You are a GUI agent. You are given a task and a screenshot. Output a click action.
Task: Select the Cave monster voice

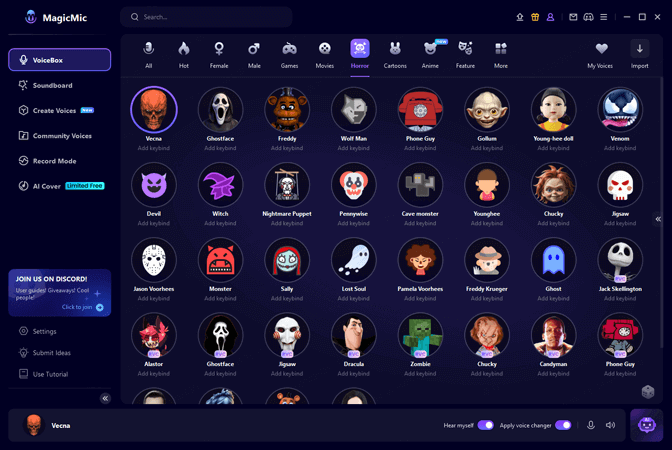click(x=420, y=185)
